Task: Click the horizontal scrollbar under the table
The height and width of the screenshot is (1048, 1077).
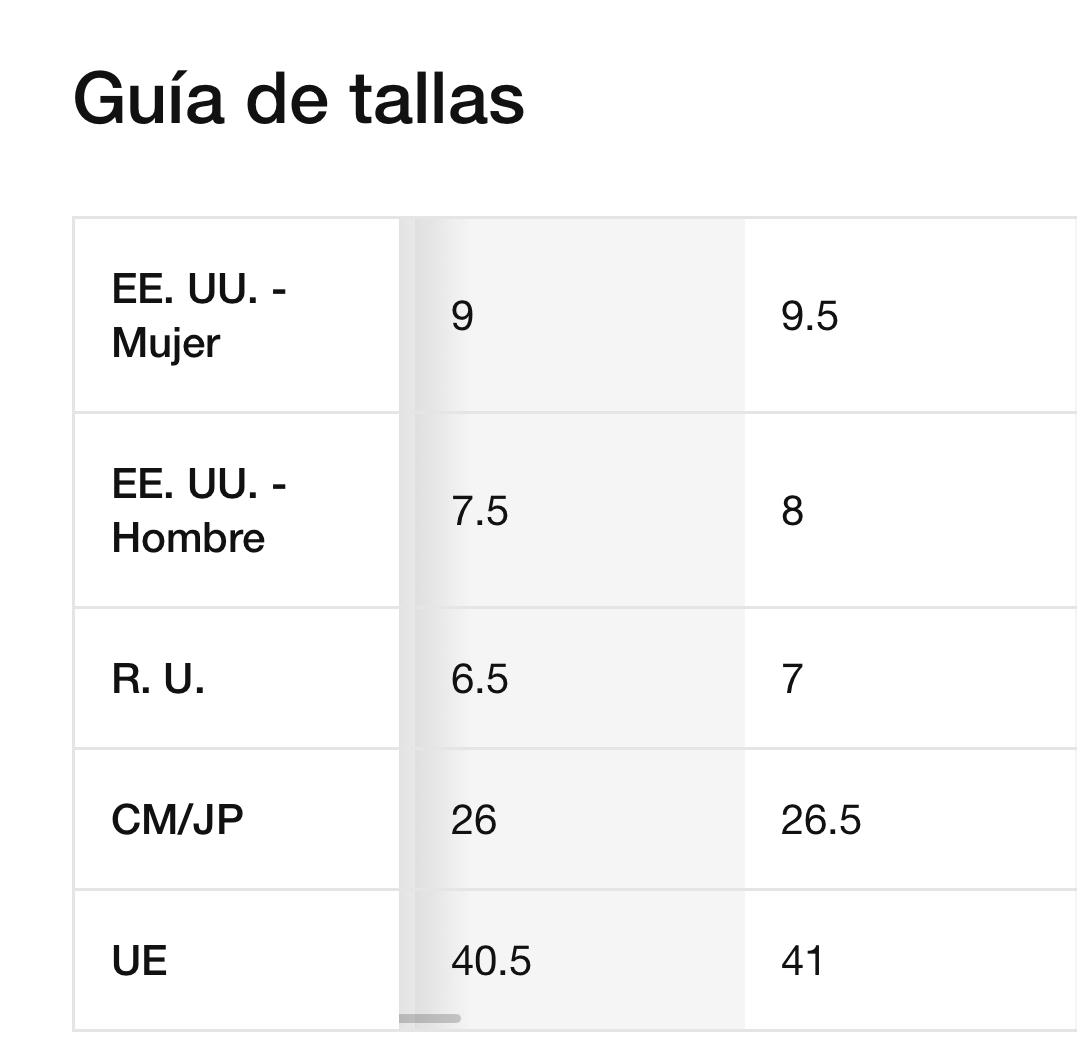Action: (x=429, y=1018)
